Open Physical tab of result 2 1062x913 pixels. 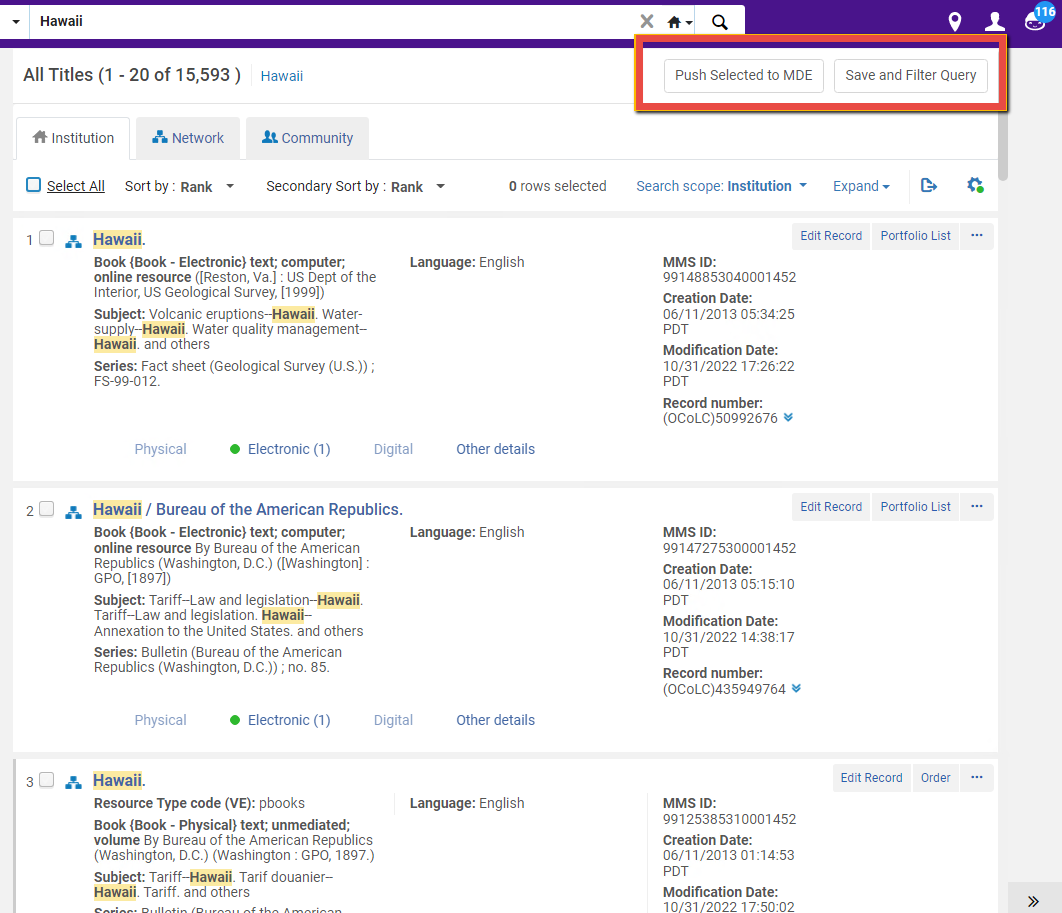[x=161, y=721]
